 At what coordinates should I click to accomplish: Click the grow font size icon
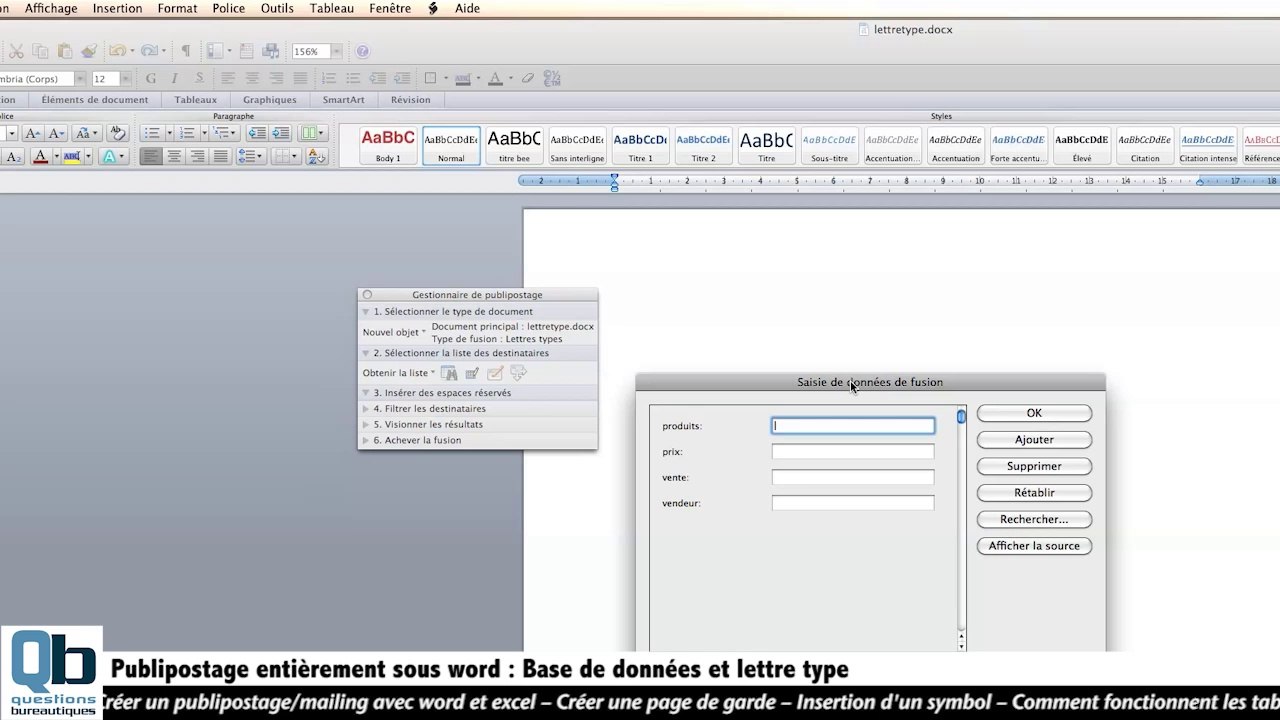(x=32, y=133)
